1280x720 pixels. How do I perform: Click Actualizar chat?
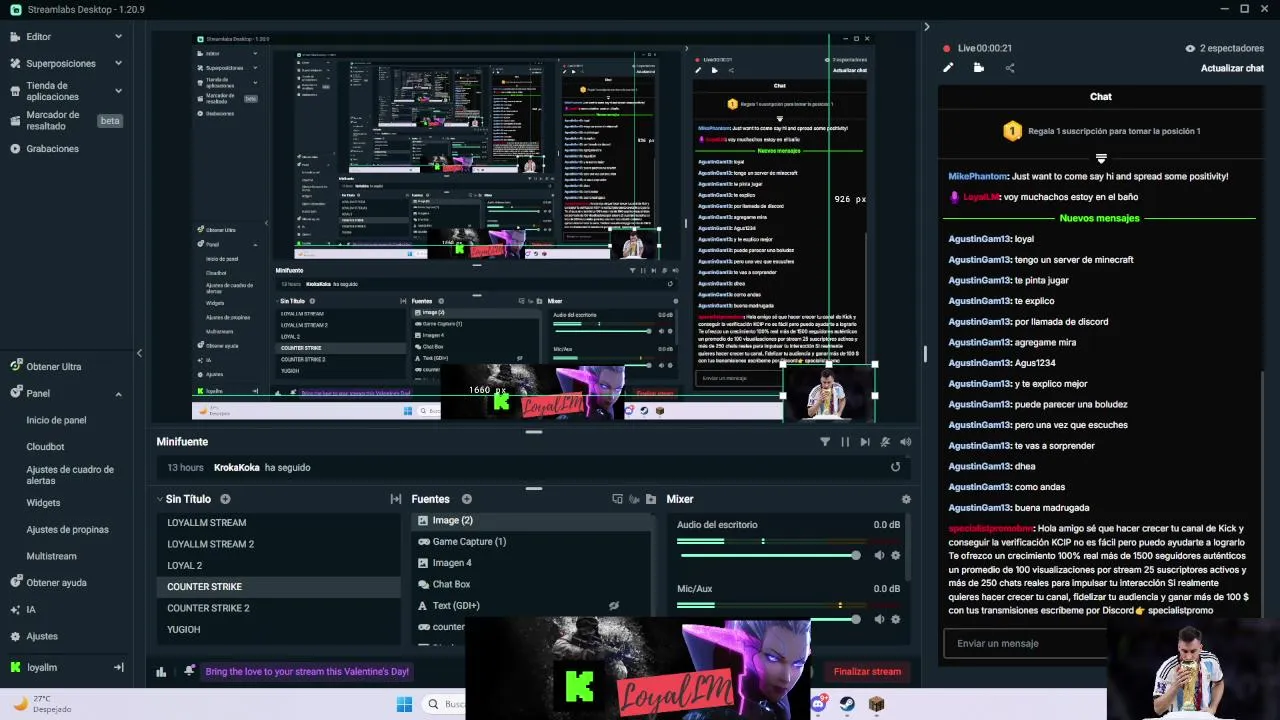click(x=1232, y=68)
